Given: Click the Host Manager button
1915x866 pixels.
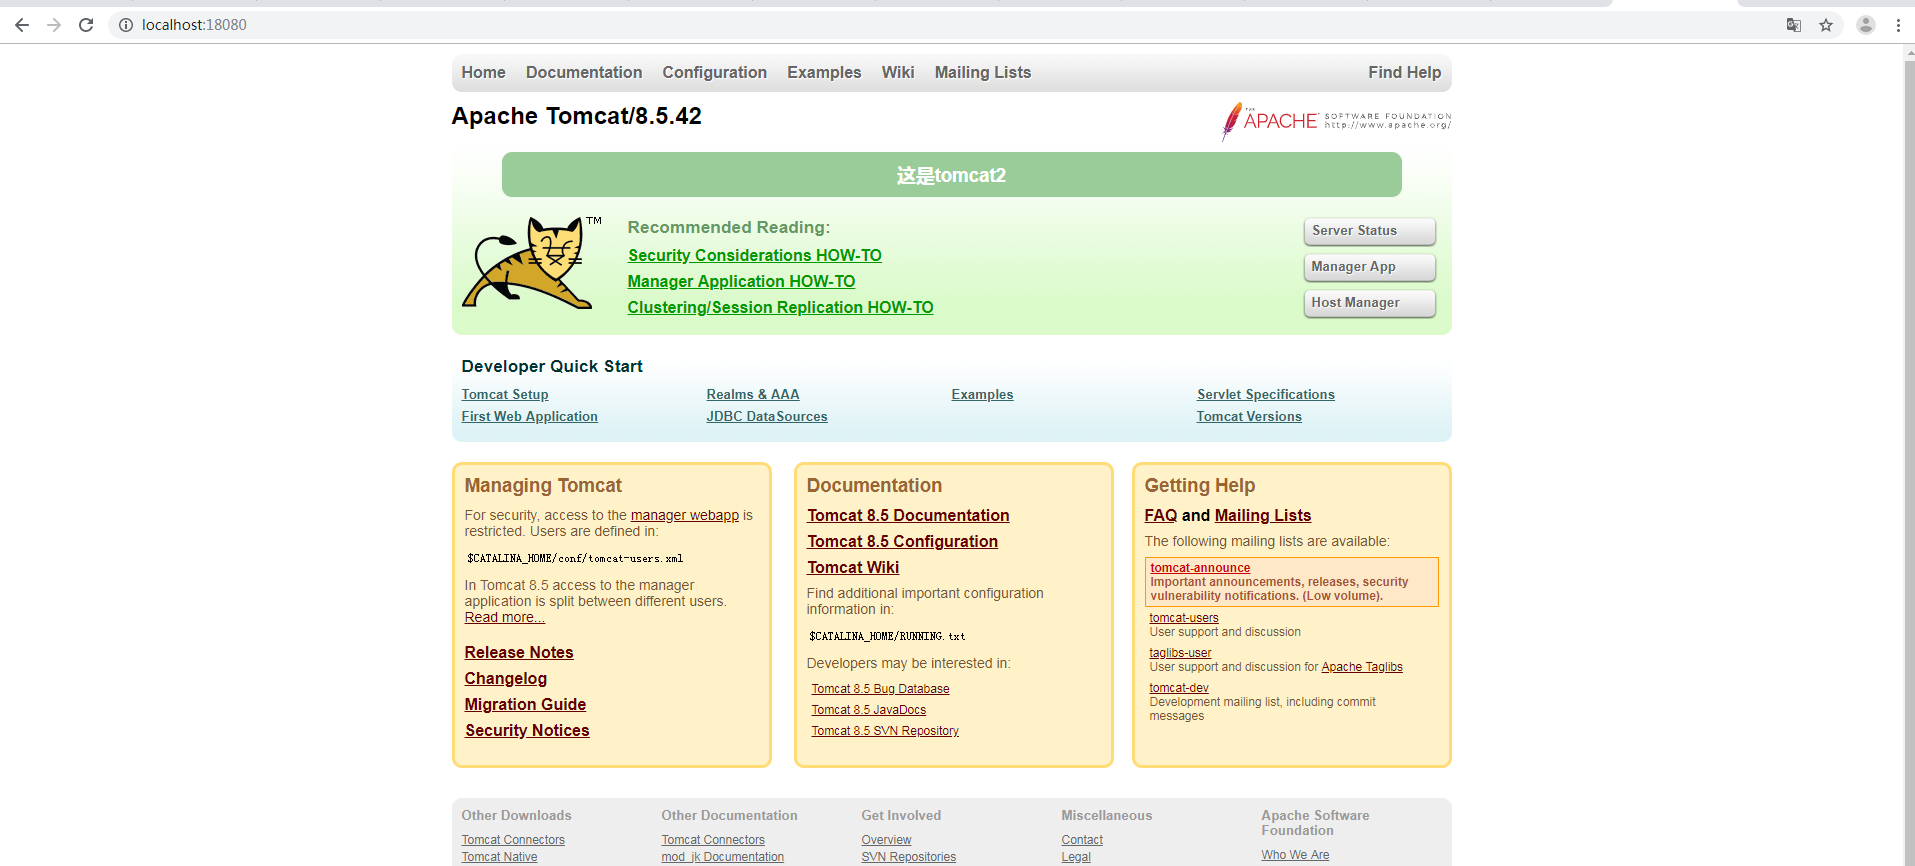Looking at the screenshot, I should coord(1369,303).
